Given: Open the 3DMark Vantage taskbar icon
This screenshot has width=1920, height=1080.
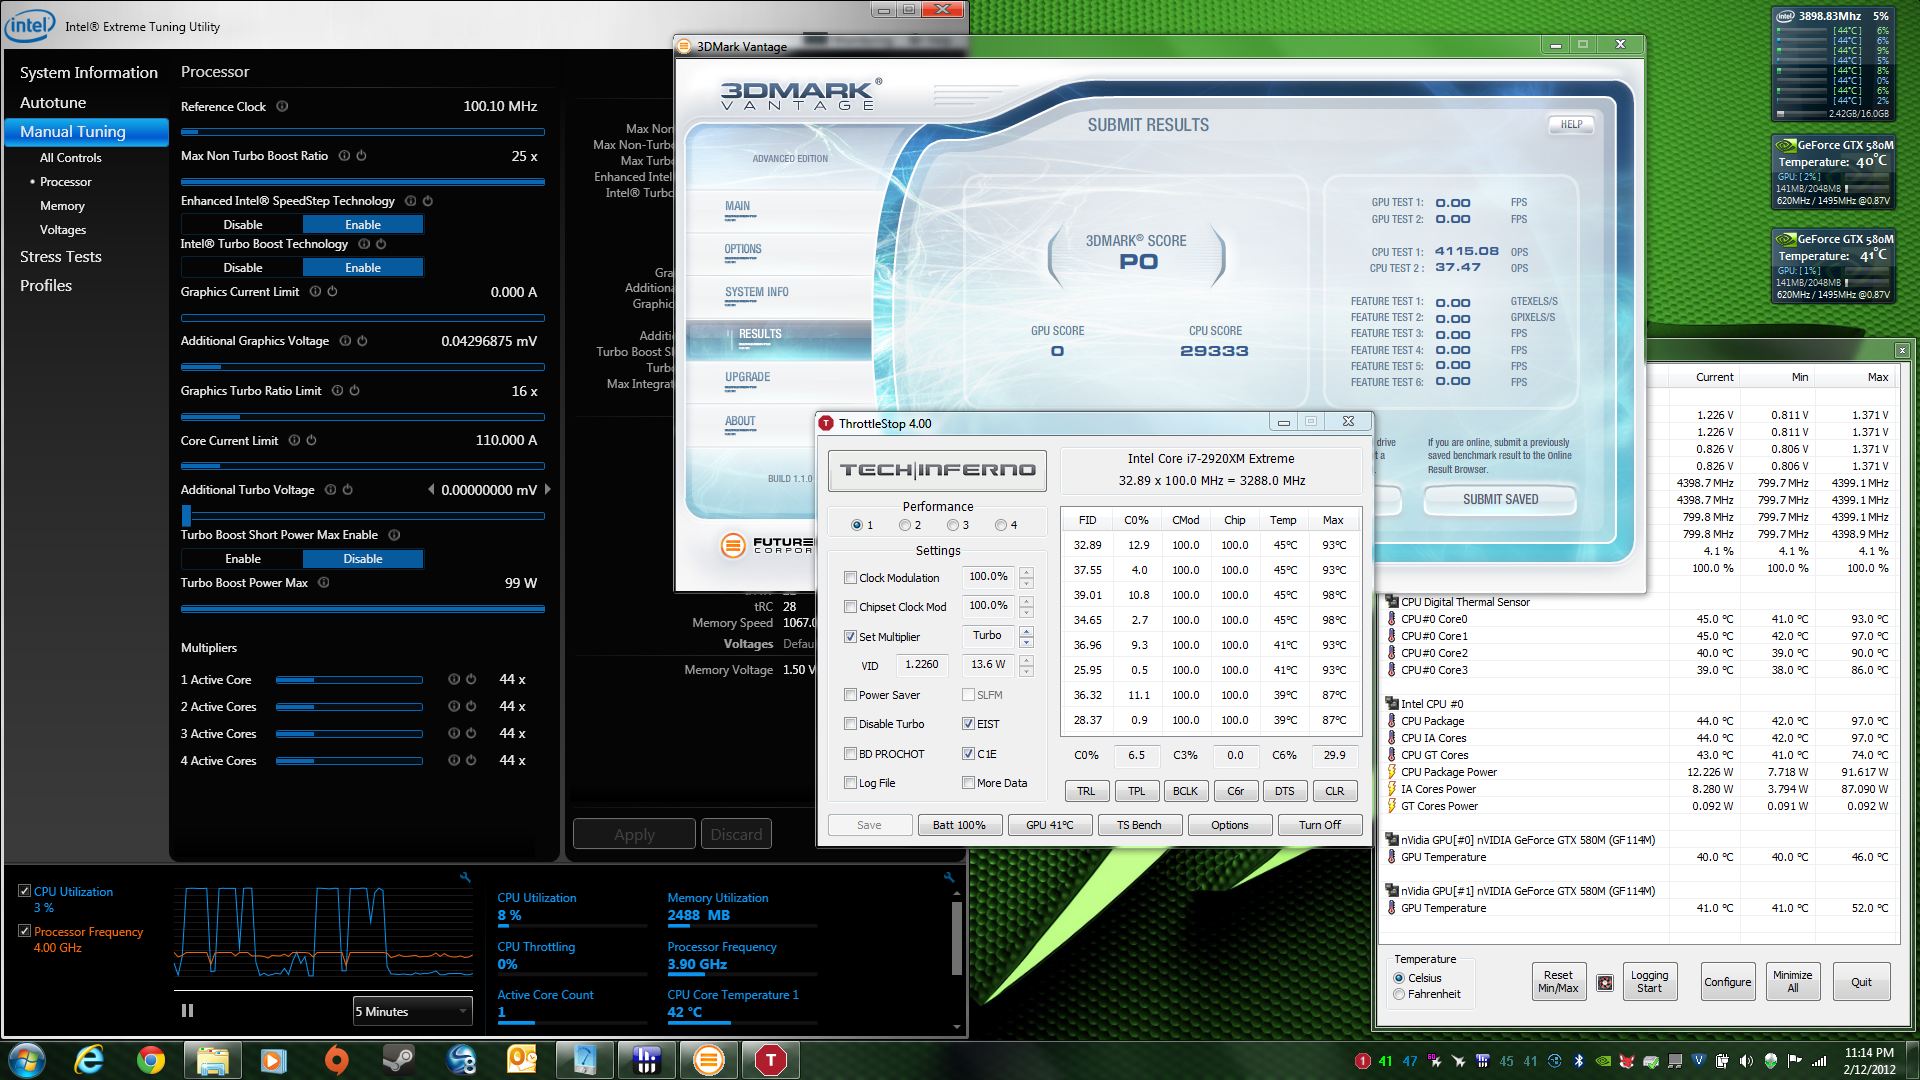Looking at the screenshot, I should pos(709,1060).
